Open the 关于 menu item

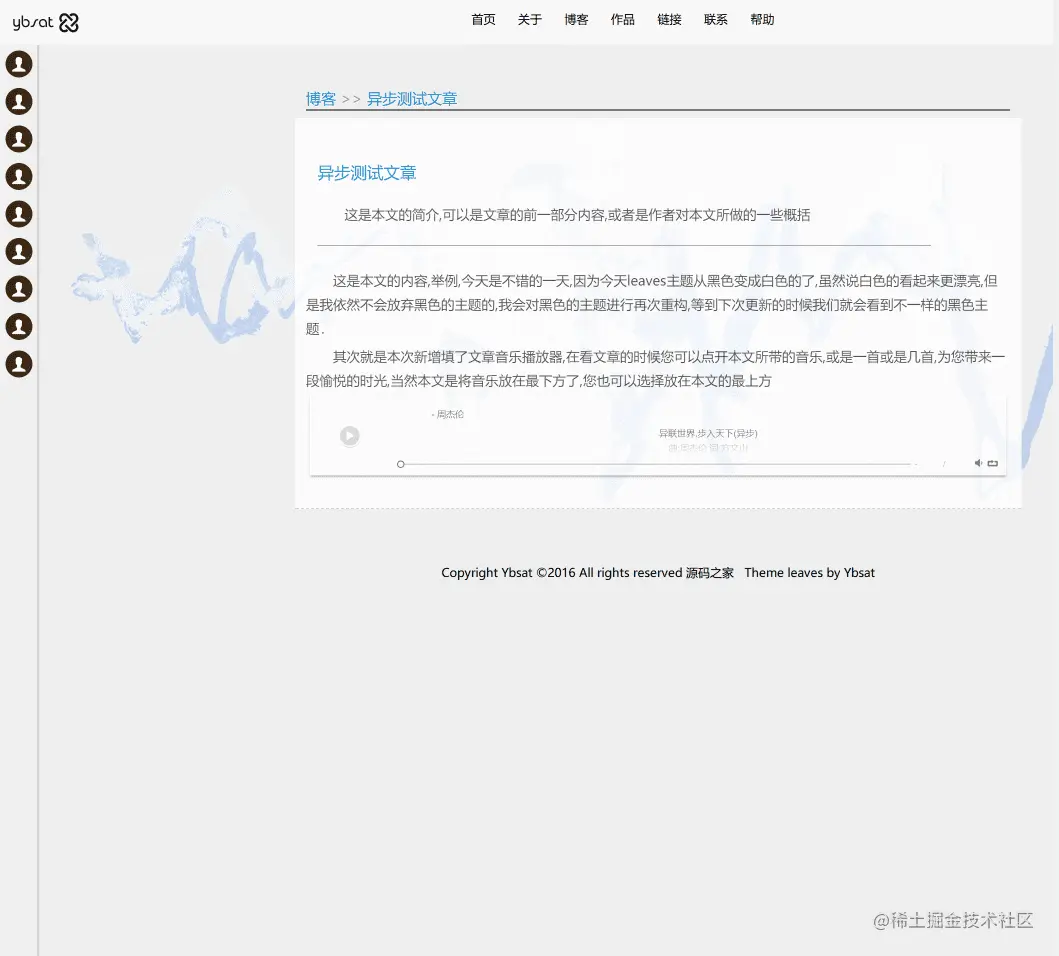pyautogui.click(x=529, y=19)
